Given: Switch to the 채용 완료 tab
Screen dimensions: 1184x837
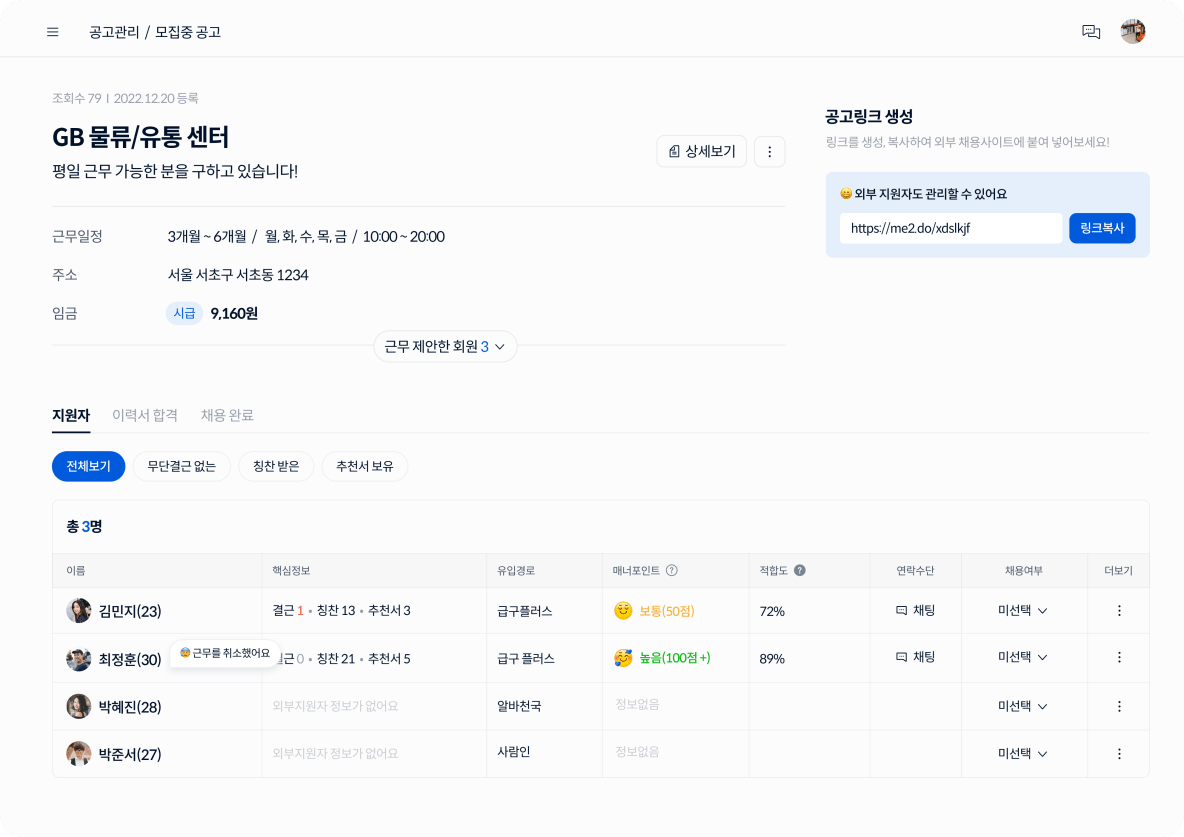Looking at the screenshot, I should coord(225,415).
